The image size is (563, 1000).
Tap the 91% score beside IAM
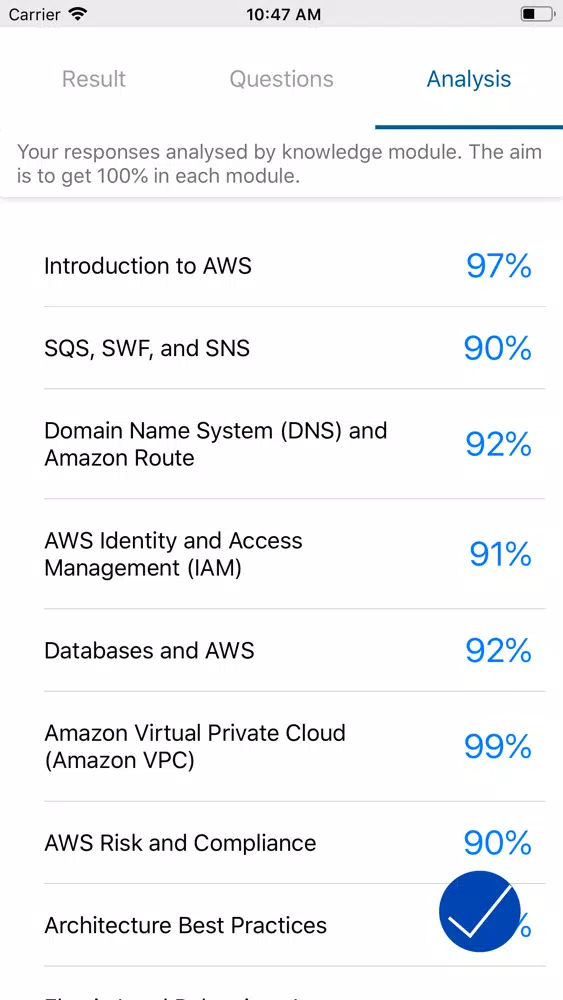(x=501, y=554)
